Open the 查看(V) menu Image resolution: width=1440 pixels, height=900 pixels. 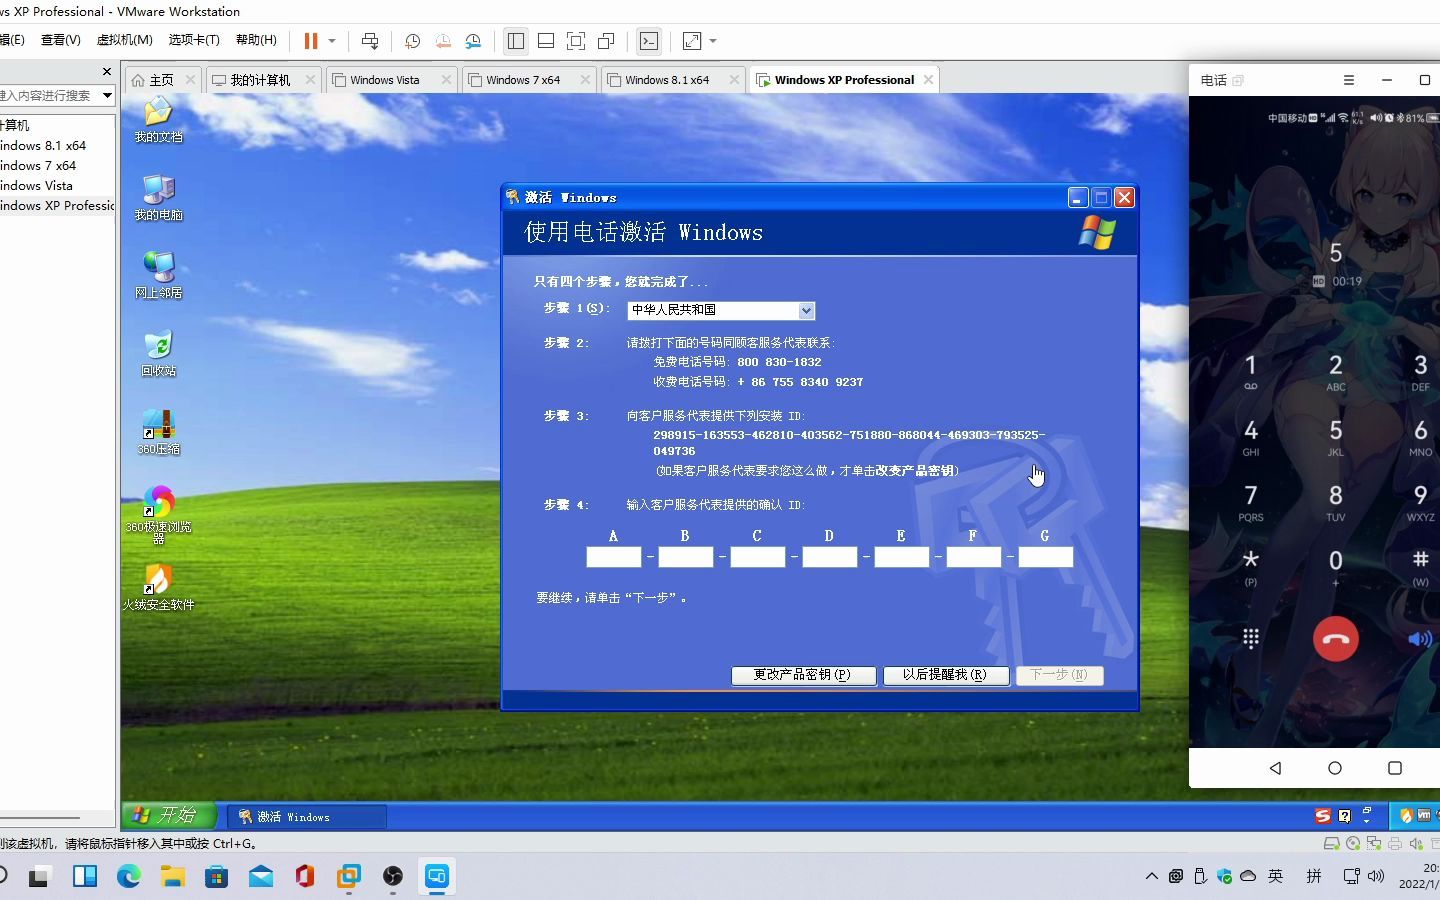tap(60, 40)
